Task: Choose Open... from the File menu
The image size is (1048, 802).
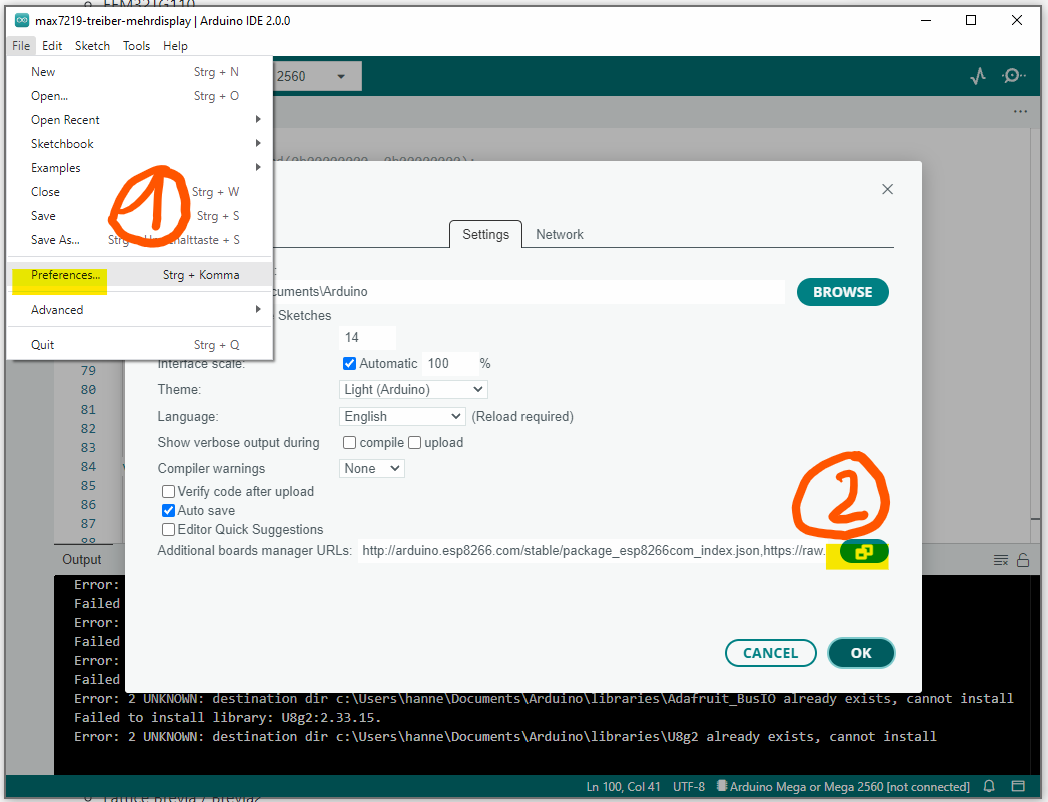Action: [x=140, y=96]
